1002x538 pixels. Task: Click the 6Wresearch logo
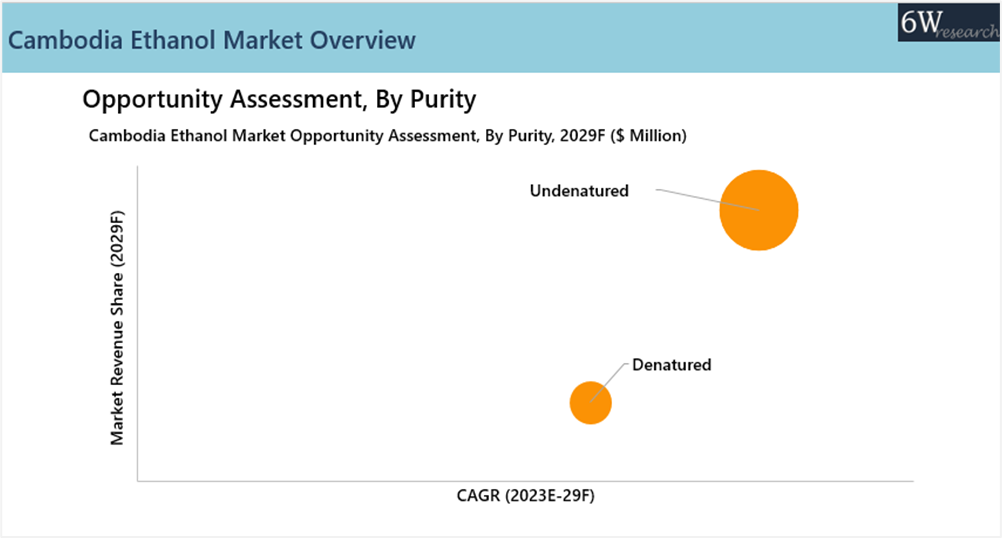point(948,22)
